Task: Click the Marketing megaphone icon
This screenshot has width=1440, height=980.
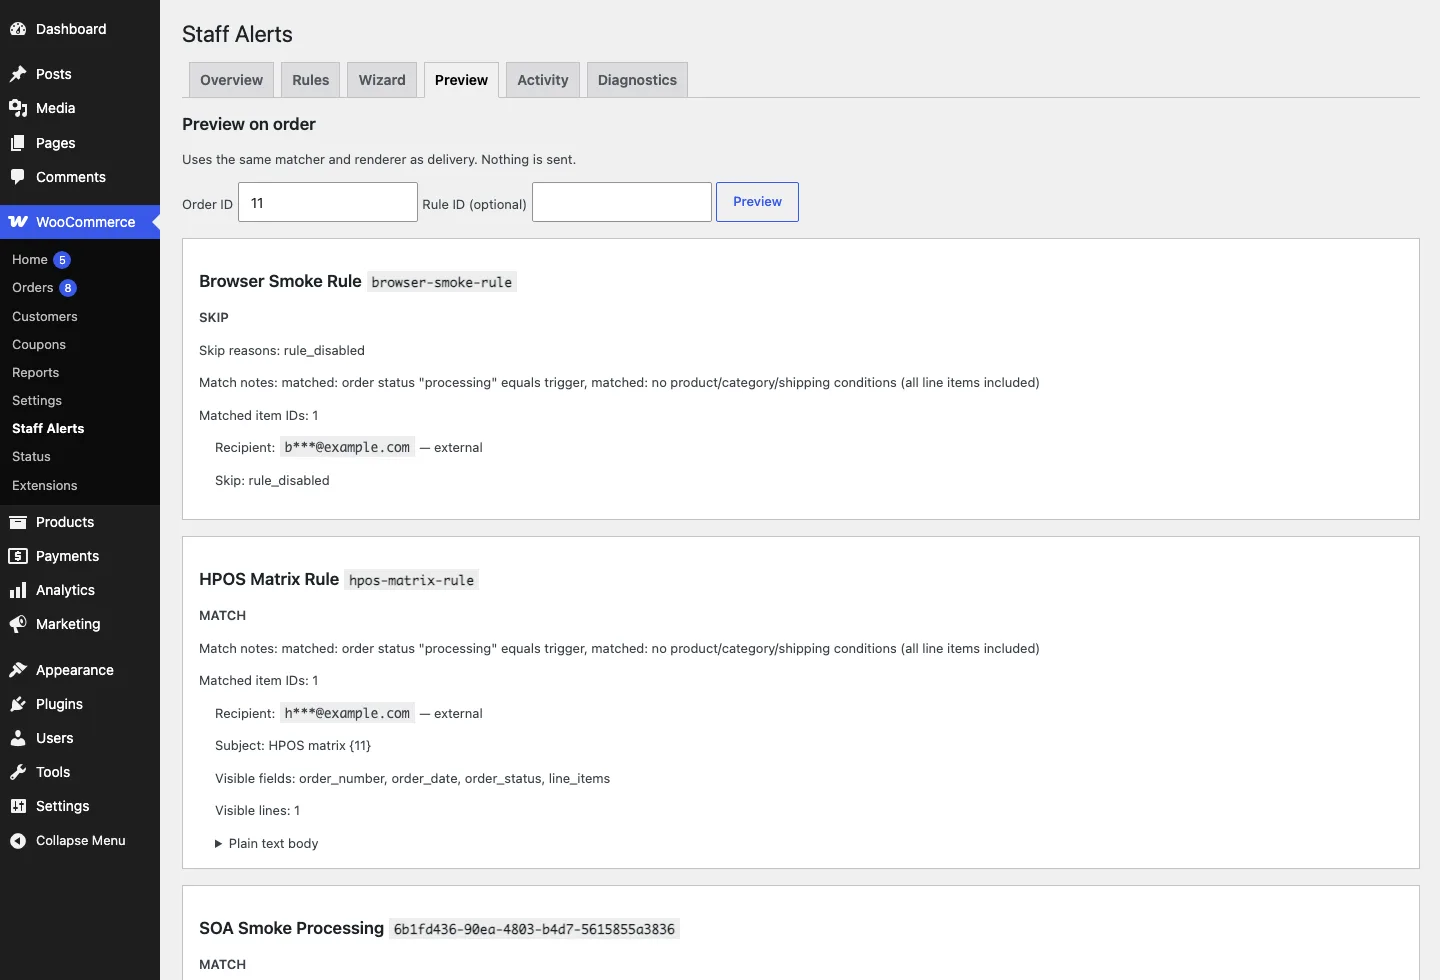Action: pos(18,624)
